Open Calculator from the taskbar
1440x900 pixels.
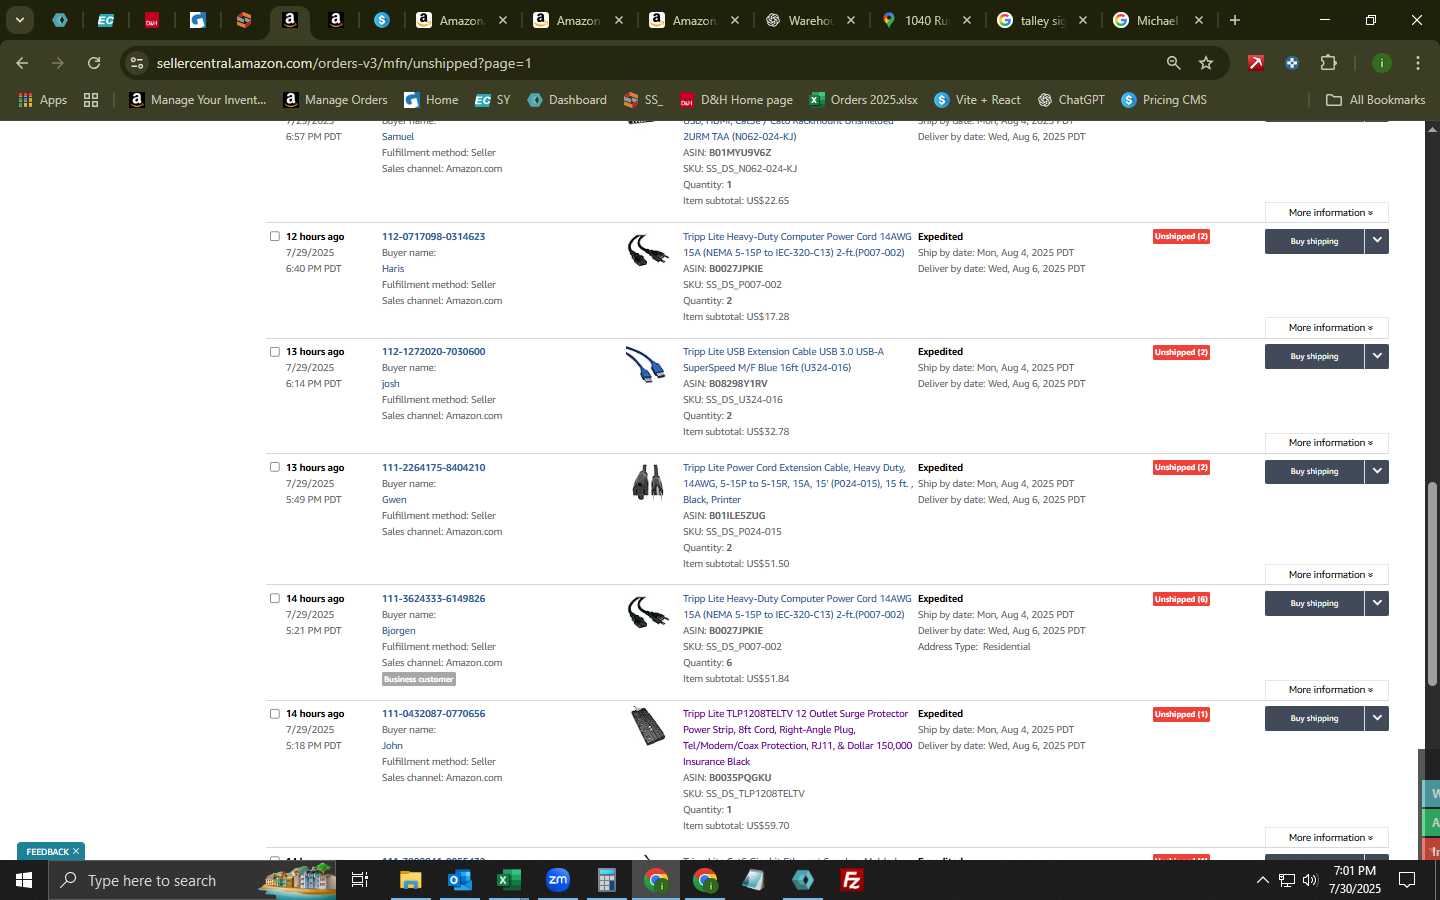tap(606, 880)
